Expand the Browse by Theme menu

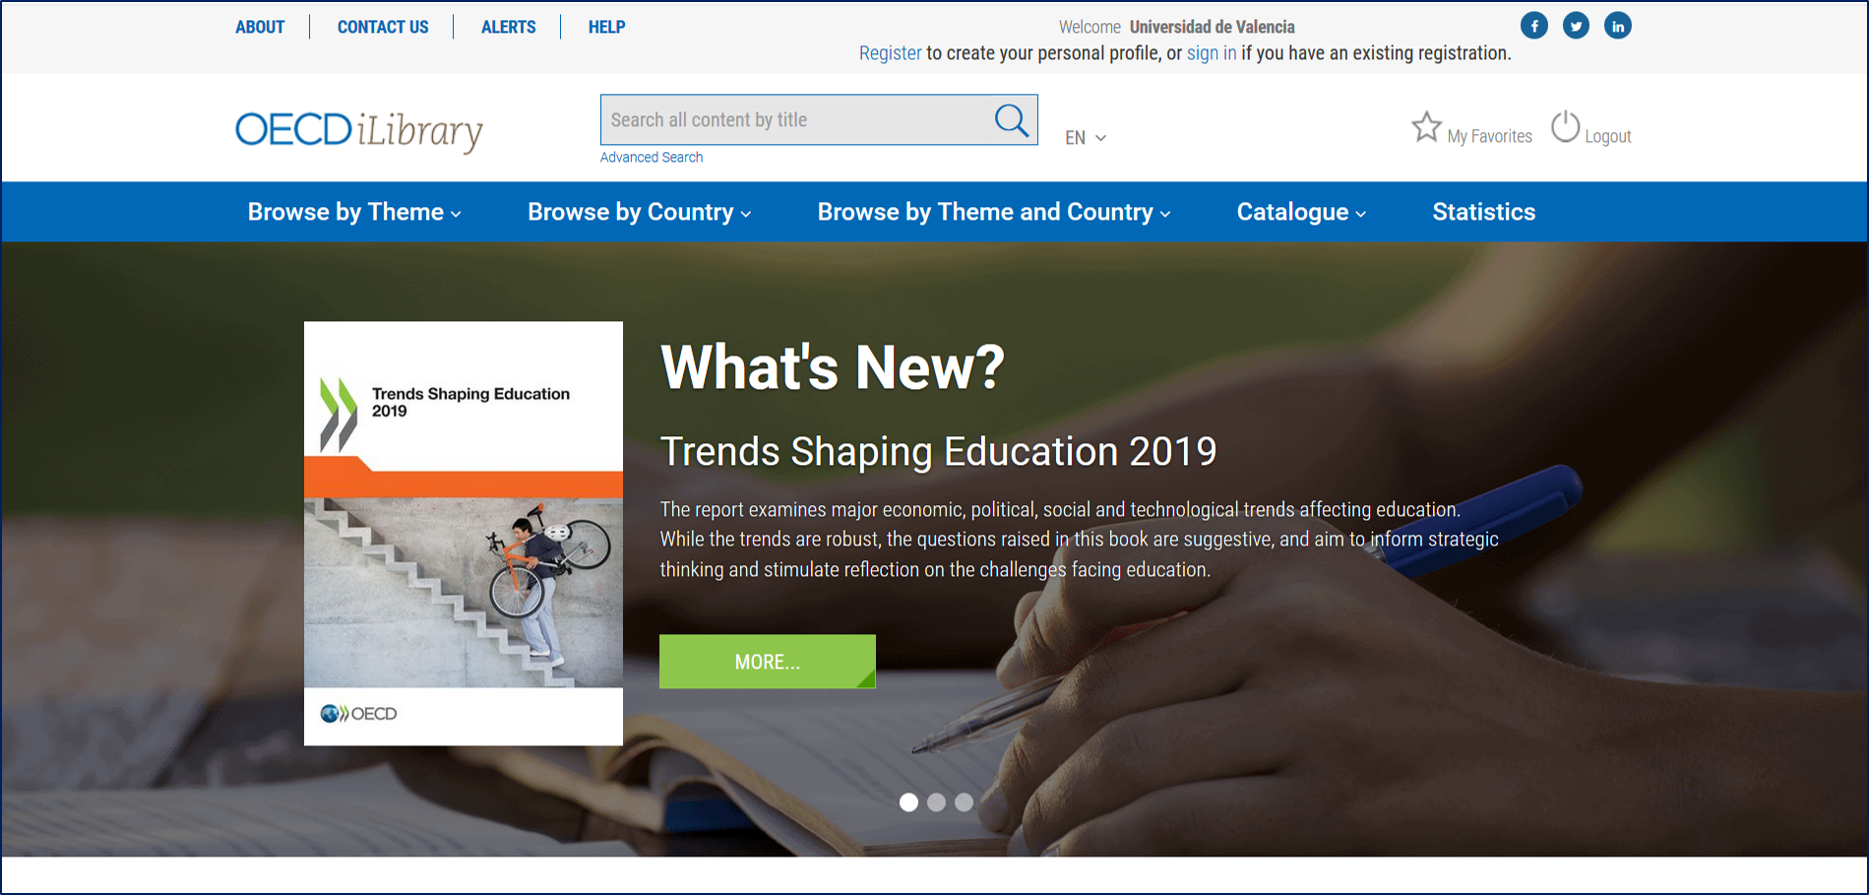[354, 212]
